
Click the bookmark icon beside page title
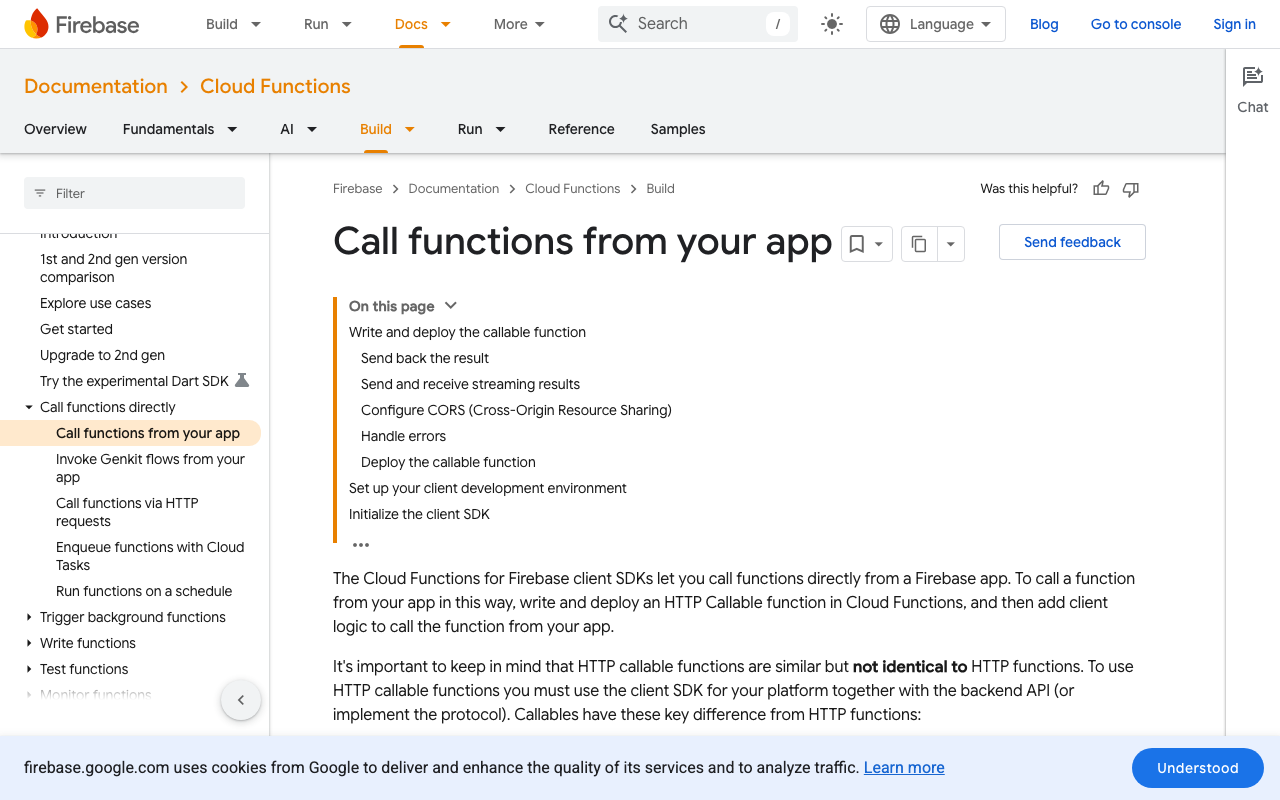pos(857,244)
